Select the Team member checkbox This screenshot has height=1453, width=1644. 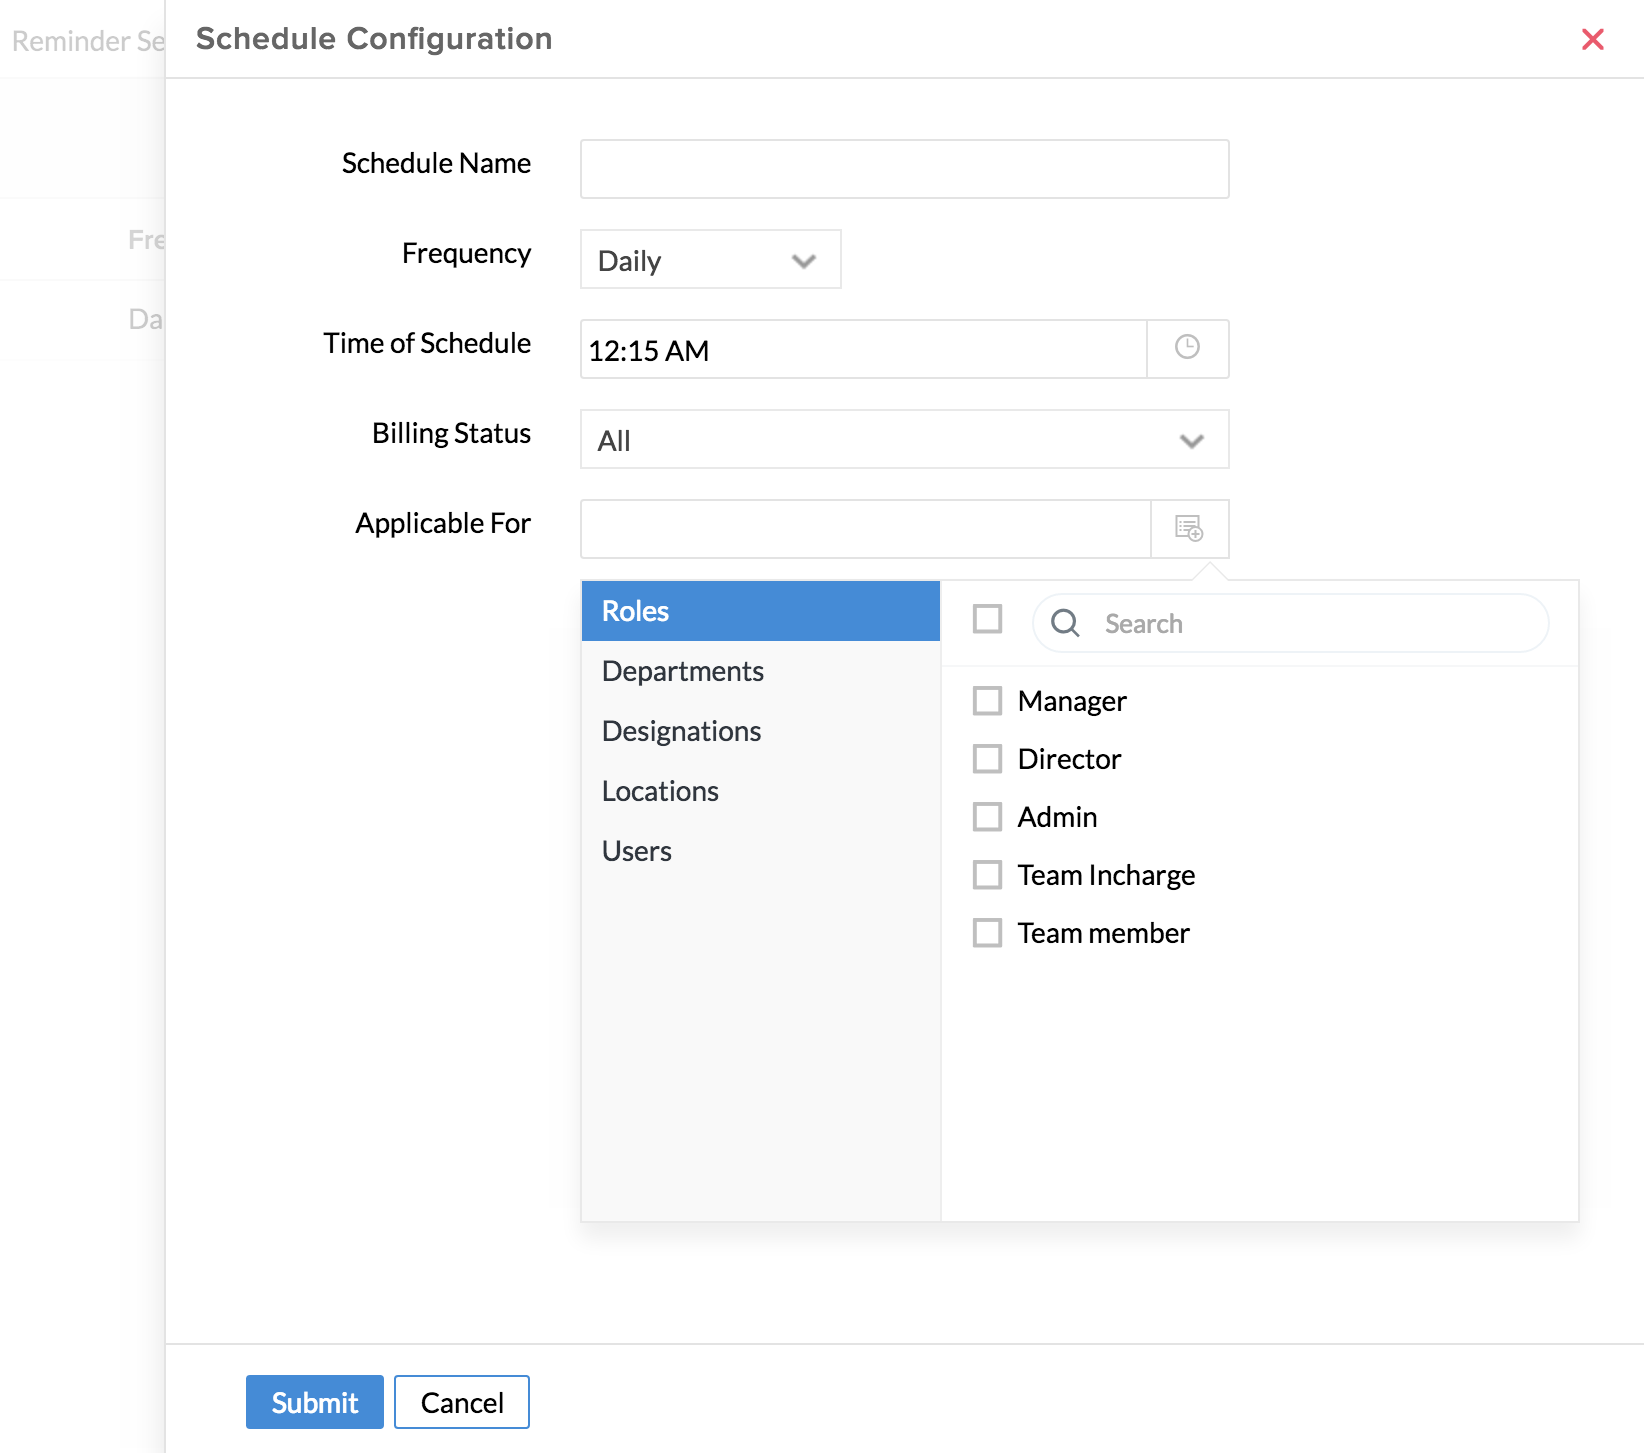coord(987,933)
